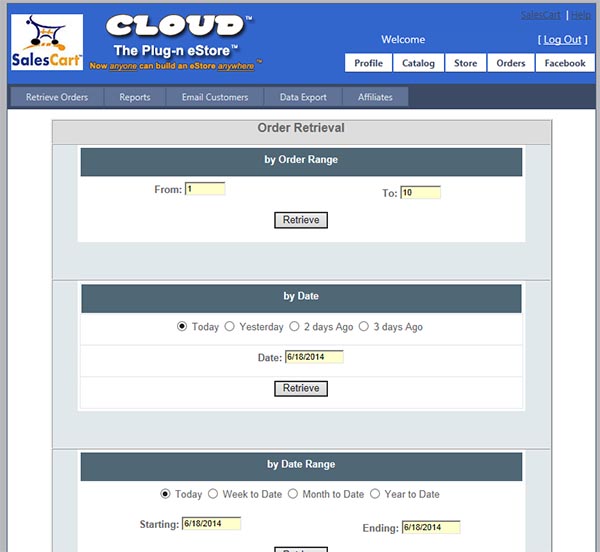
Task: Click the Affiliates menu item
Action: (x=375, y=97)
